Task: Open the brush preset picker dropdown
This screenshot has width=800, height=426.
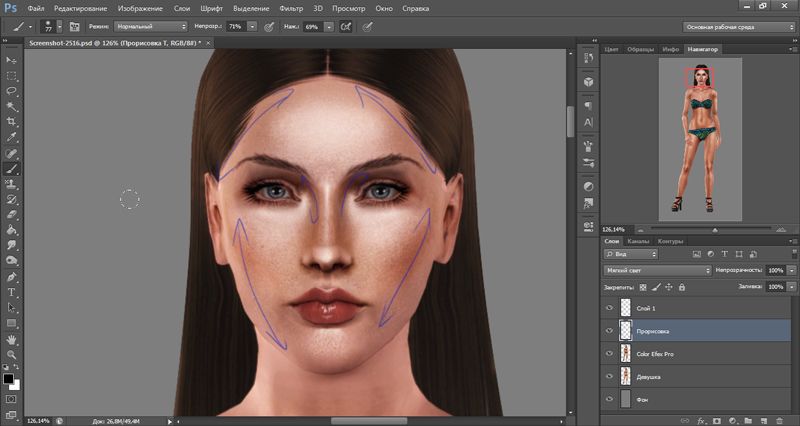Action: [x=60, y=27]
